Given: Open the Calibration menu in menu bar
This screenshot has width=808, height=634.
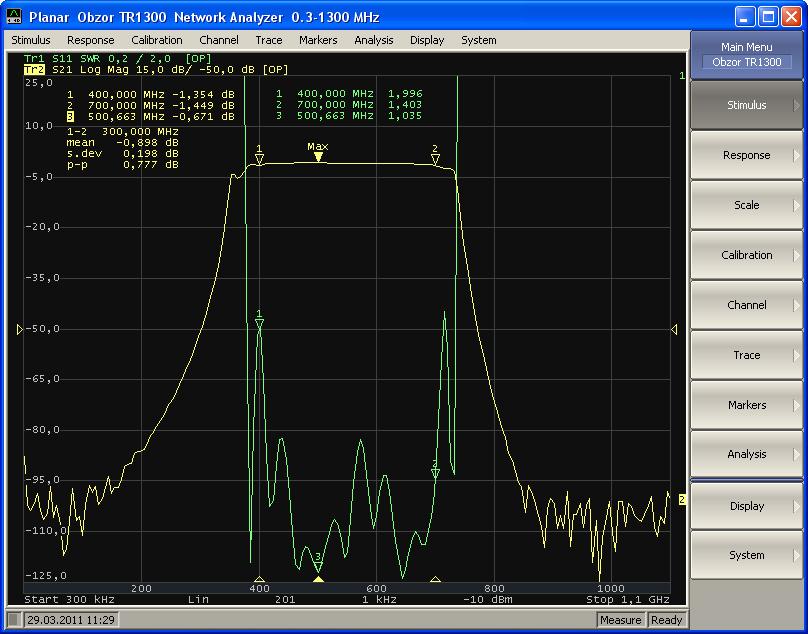Looking at the screenshot, I should [x=157, y=40].
